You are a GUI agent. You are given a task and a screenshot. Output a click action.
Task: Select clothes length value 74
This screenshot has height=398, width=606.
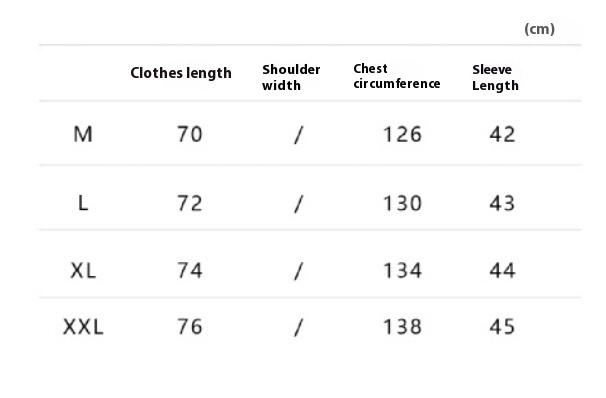click(190, 270)
